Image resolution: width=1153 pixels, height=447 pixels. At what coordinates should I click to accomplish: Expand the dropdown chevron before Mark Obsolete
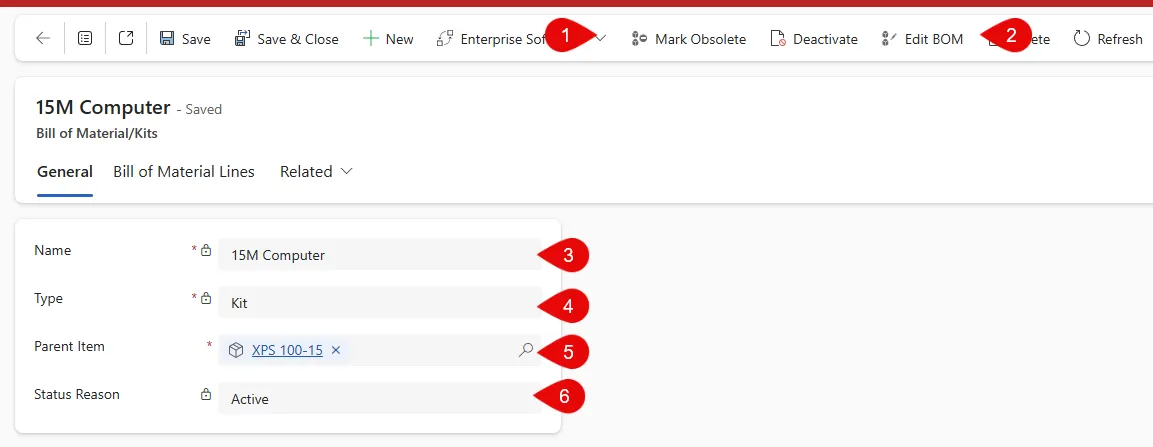point(601,39)
